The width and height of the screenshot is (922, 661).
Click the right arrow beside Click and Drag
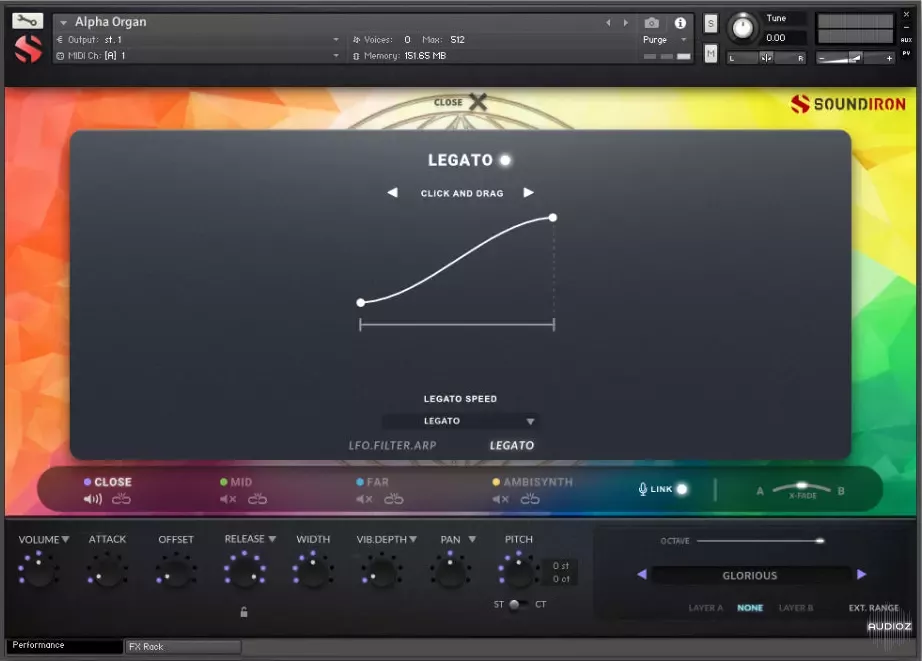coord(529,192)
